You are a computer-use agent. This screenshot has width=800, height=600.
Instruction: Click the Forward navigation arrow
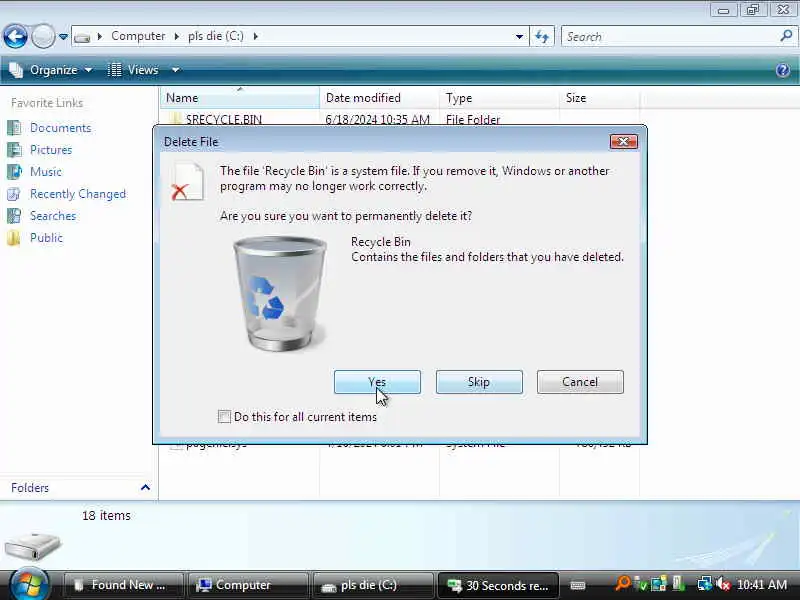(x=43, y=37)
